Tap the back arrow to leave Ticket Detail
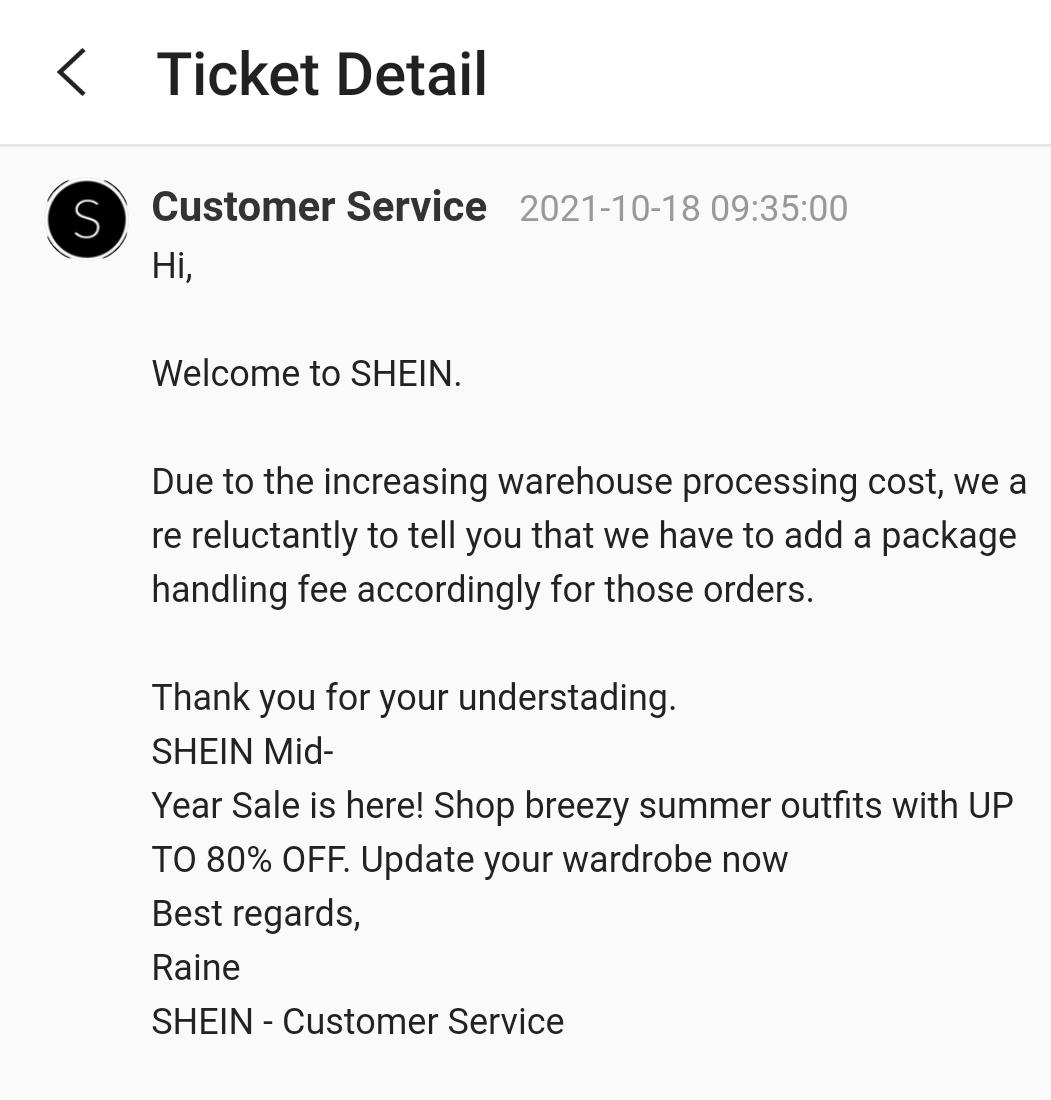The width and height of the screenshot is (1051, 1100). pyautogui.click(x=71, y=73)
